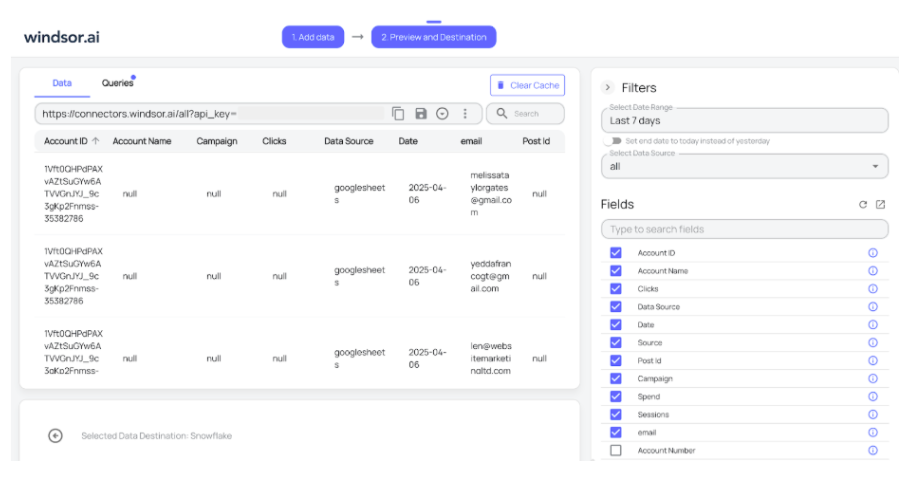Uncheck the email field checkbox
Viewport: 901px width, 483px height.
(x=616, y=433)
